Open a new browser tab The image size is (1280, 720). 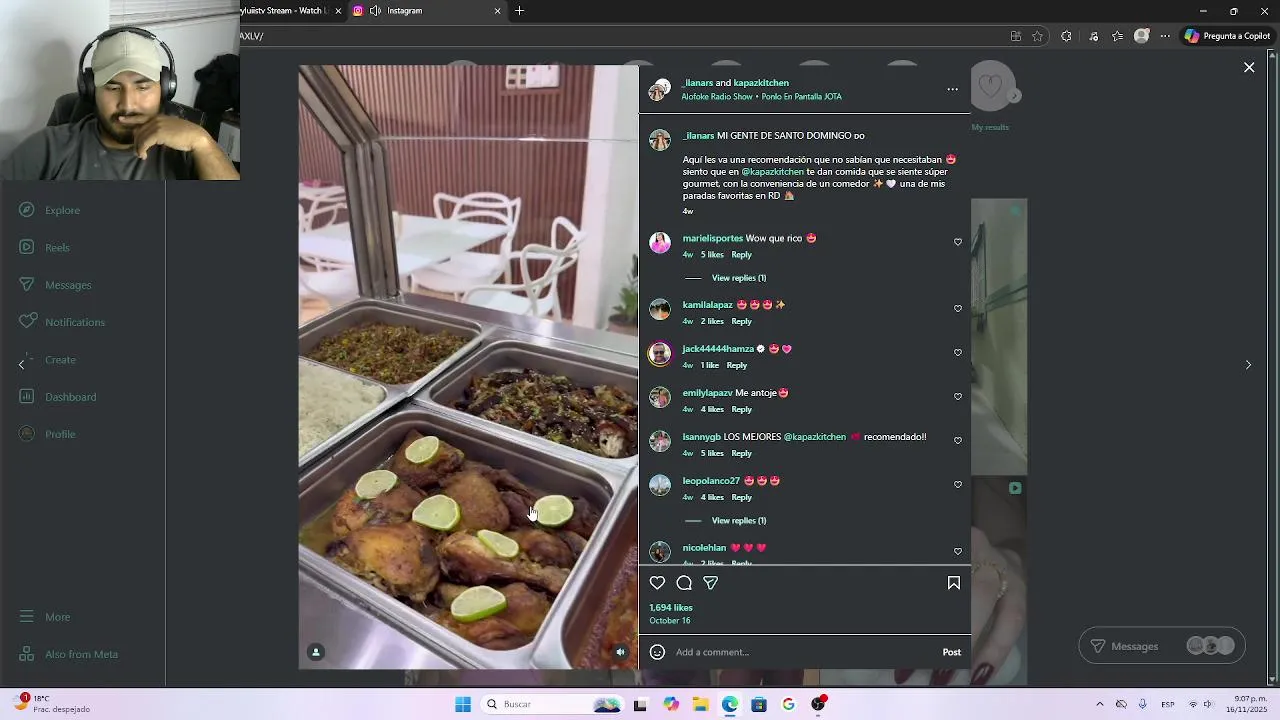click(519, 11)
